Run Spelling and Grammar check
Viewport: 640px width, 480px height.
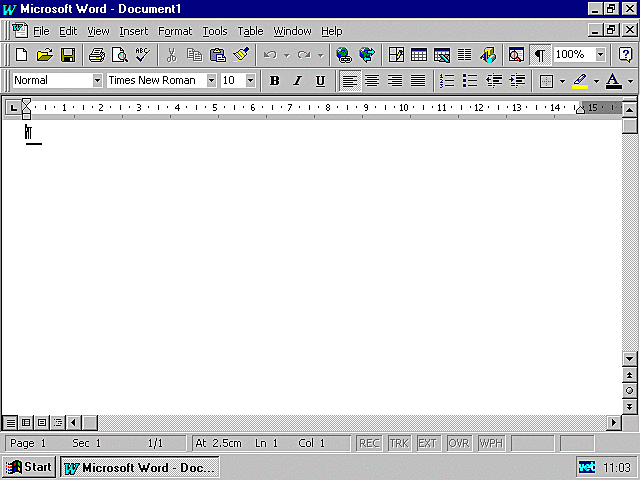[x=142, y=55]
